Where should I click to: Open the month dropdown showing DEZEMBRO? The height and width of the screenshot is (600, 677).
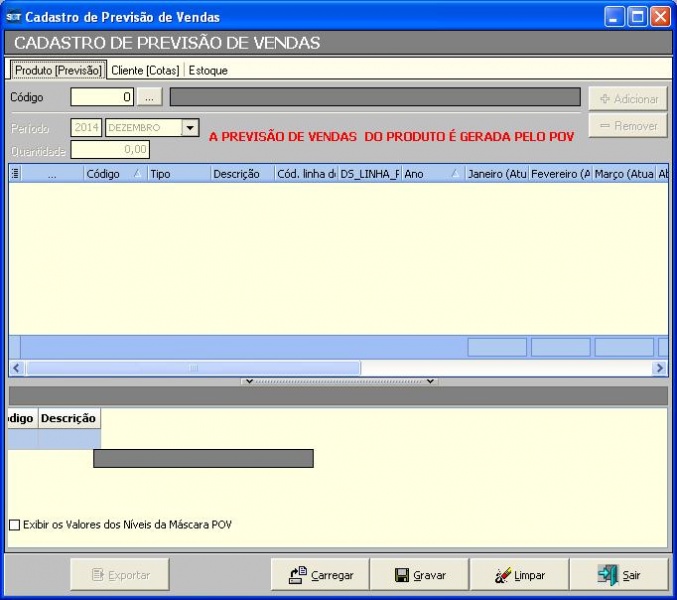coord(190,128)
